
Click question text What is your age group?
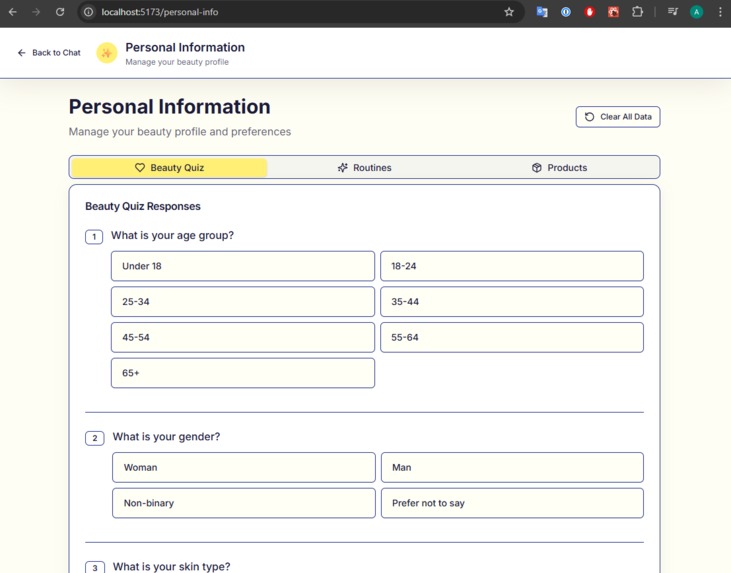(x=172, y=235)
